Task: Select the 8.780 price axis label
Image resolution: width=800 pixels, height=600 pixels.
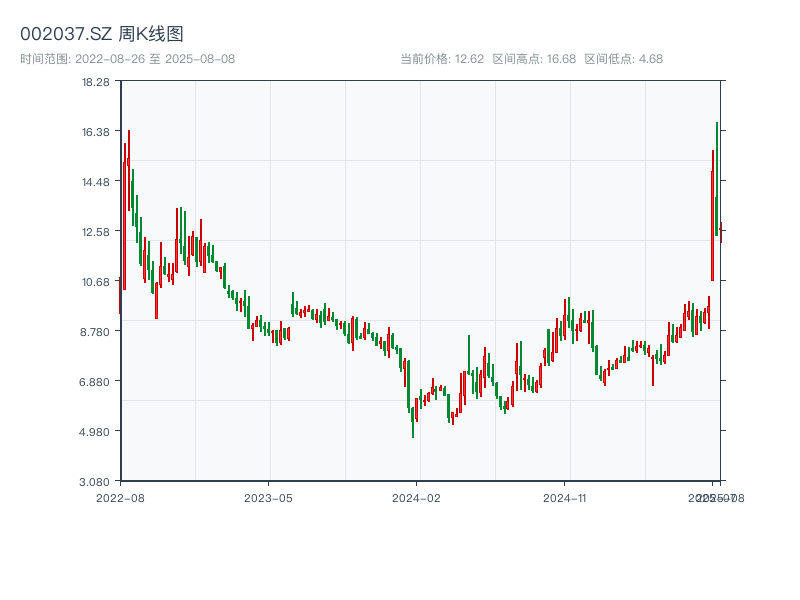Action: 96,332
